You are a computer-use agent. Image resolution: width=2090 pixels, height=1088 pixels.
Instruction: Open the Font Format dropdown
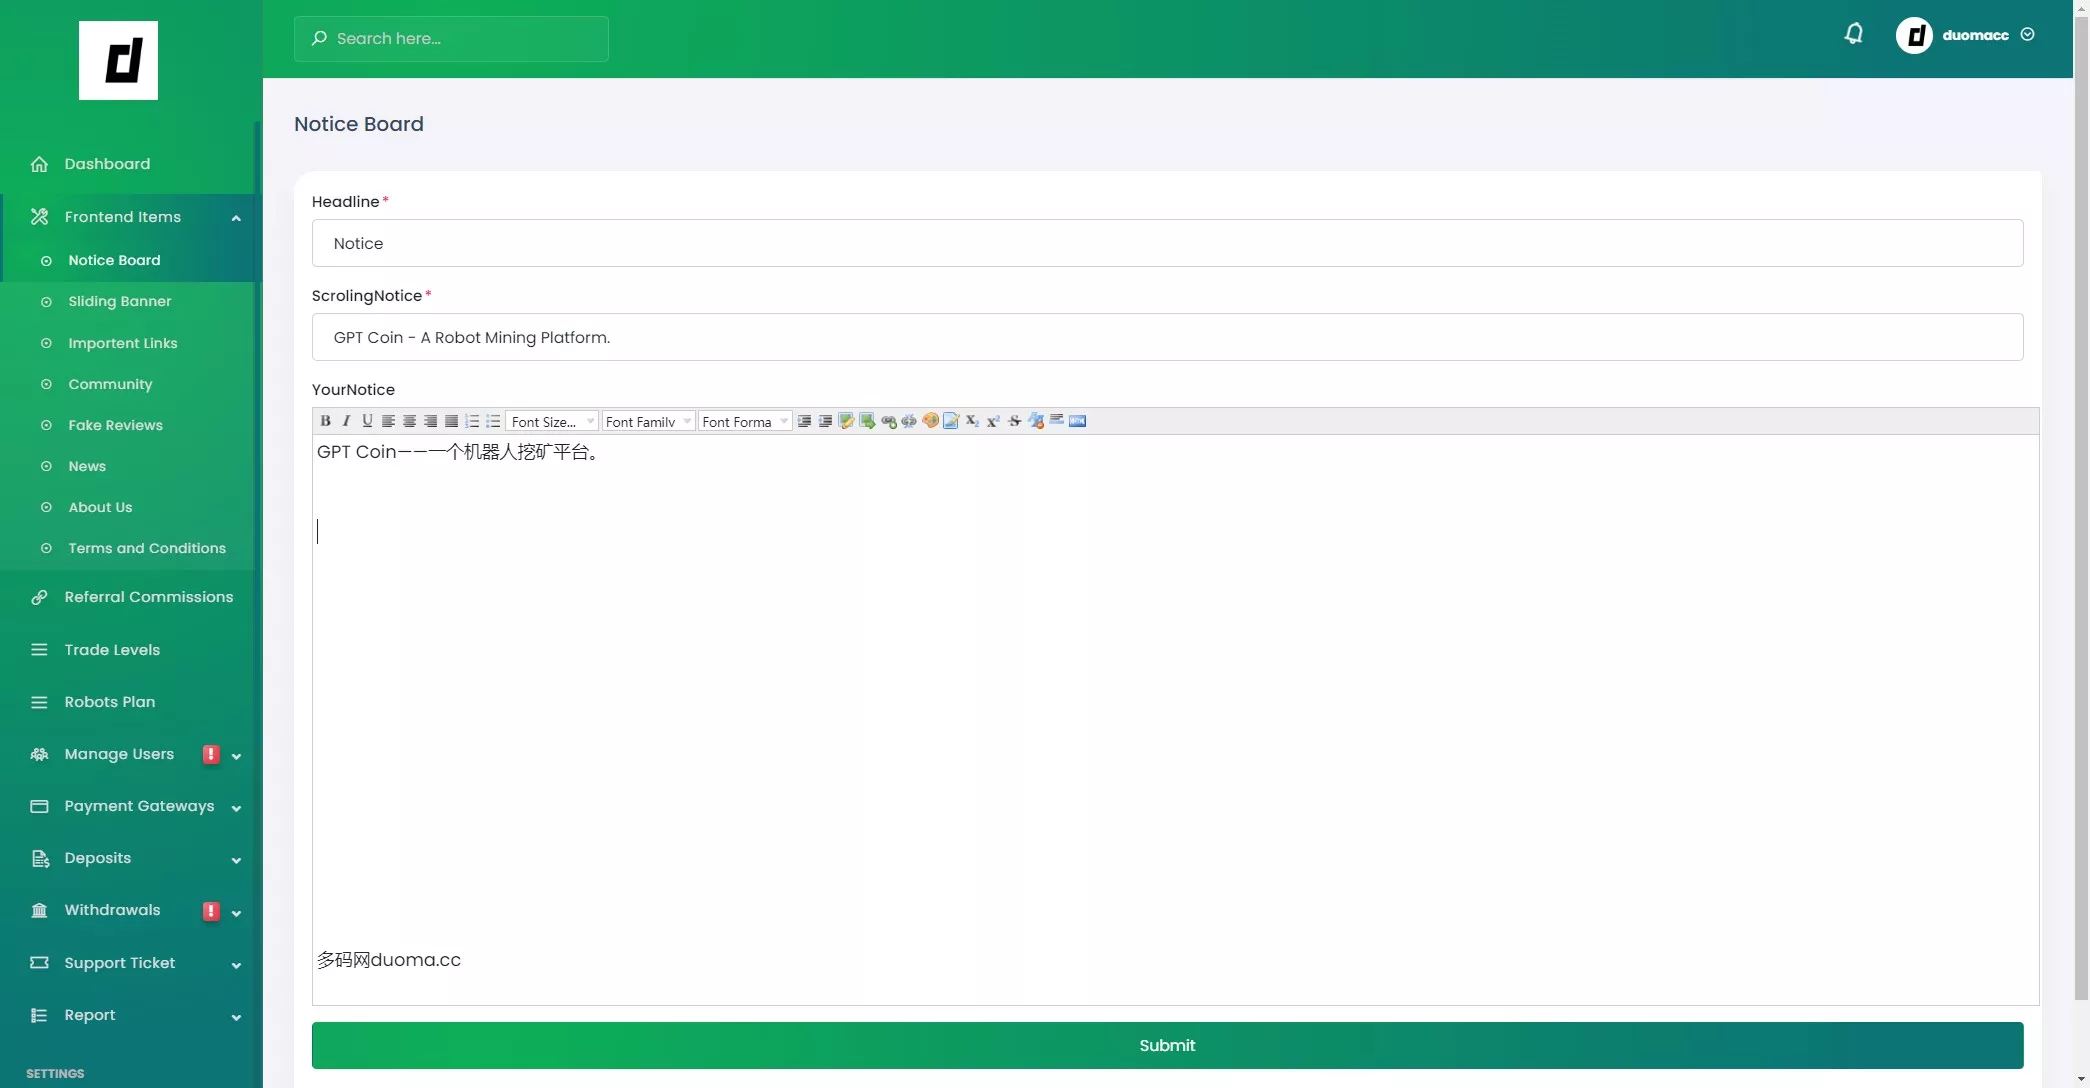(745, 422)
